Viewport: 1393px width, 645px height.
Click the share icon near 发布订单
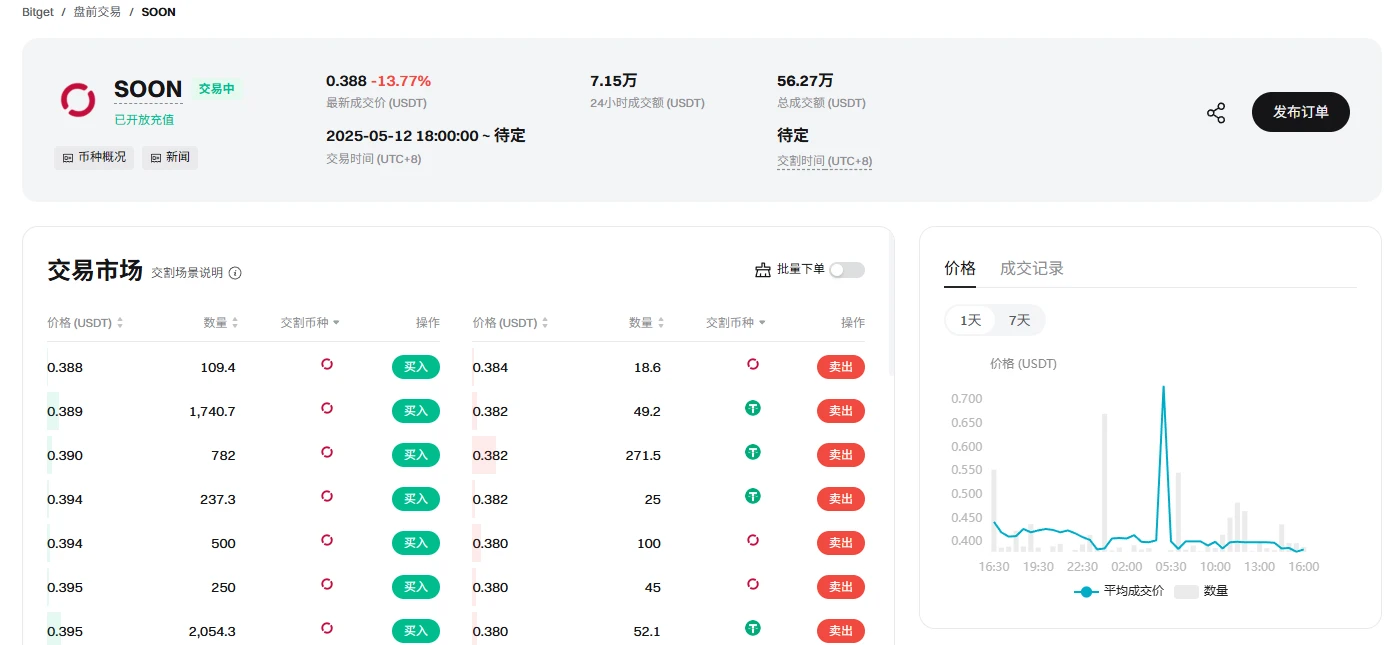[1216, 112]
